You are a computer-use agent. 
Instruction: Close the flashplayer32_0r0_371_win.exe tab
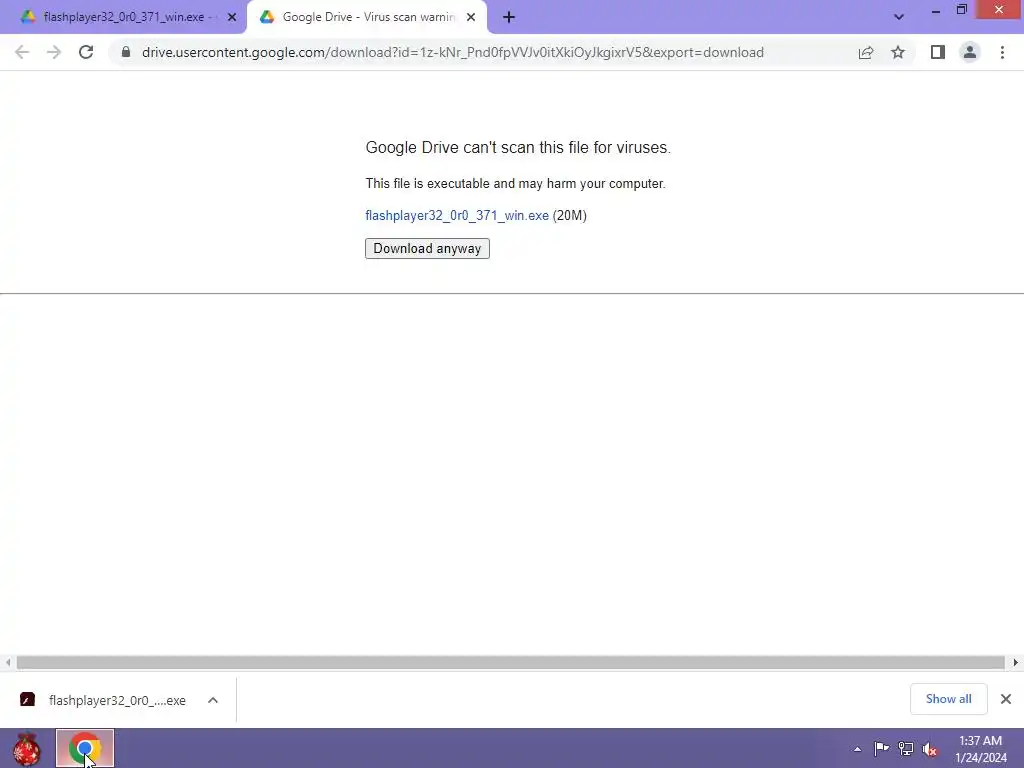232,17
